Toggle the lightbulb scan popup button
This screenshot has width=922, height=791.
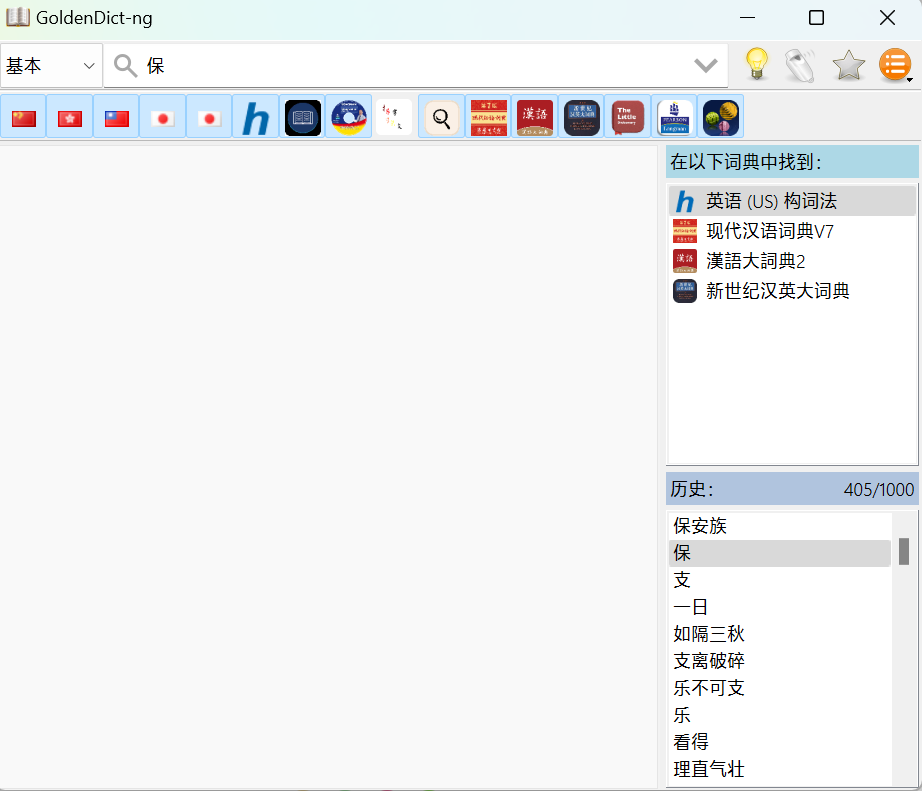[x=757, y=64]
